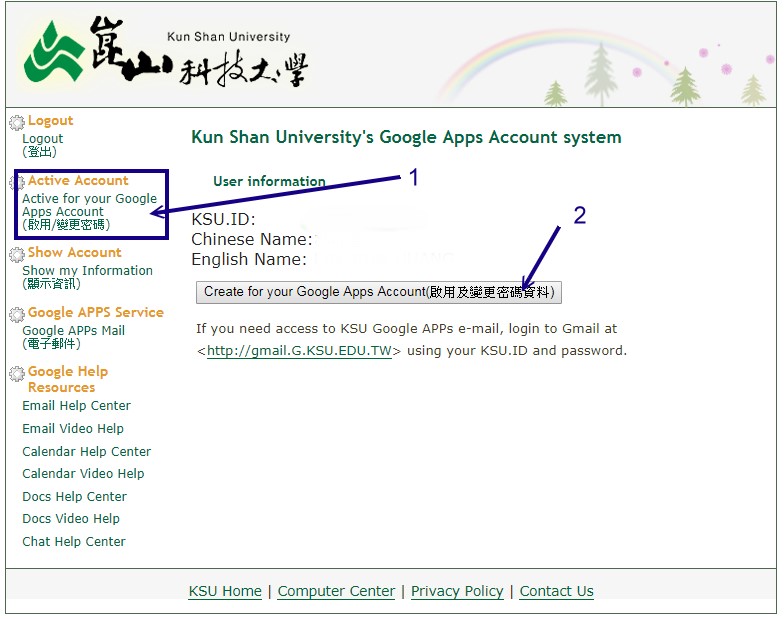Open Chat Help Center
Image resolution: width=784 pixels, height=619 pixels.
tap(74, 542)
